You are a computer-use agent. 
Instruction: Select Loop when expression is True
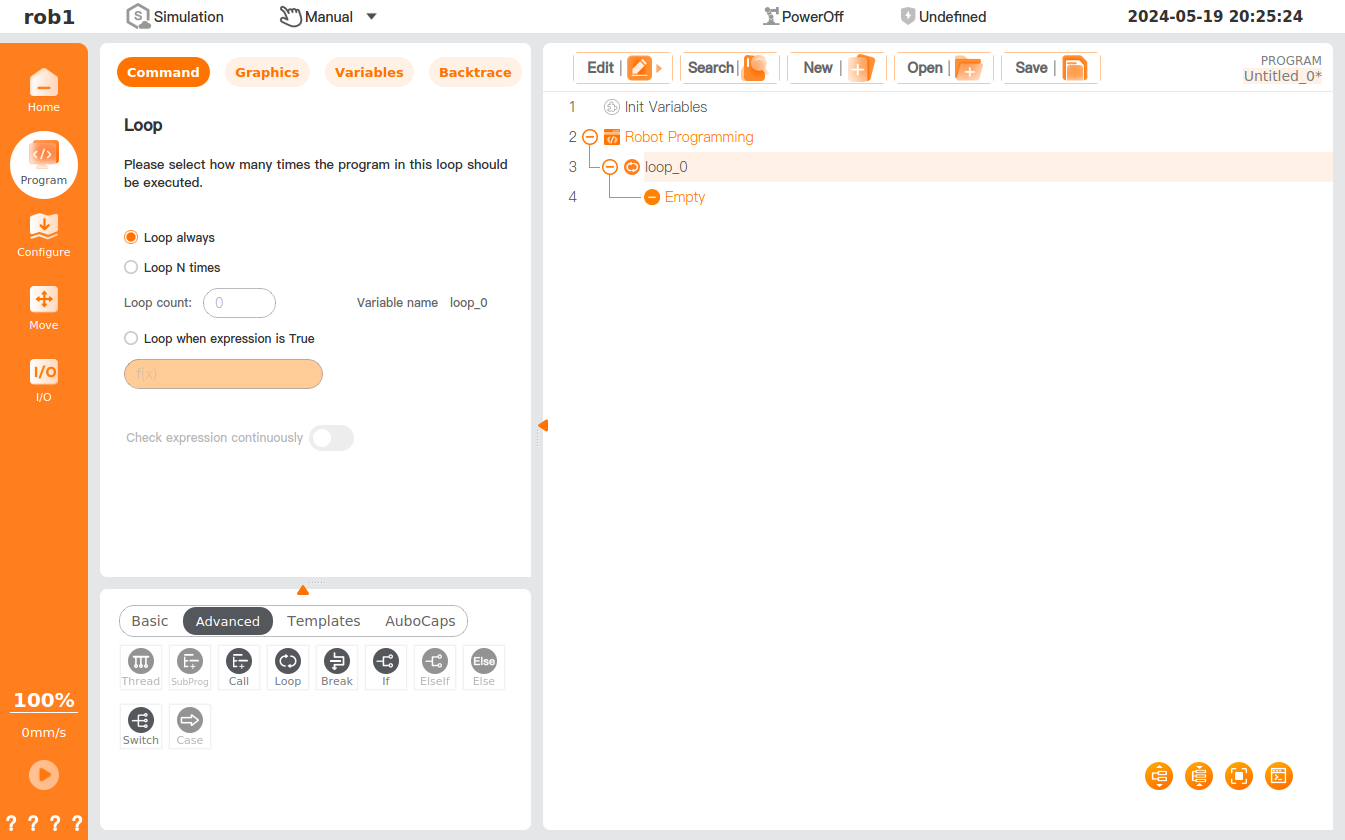(x=131, y=339)
